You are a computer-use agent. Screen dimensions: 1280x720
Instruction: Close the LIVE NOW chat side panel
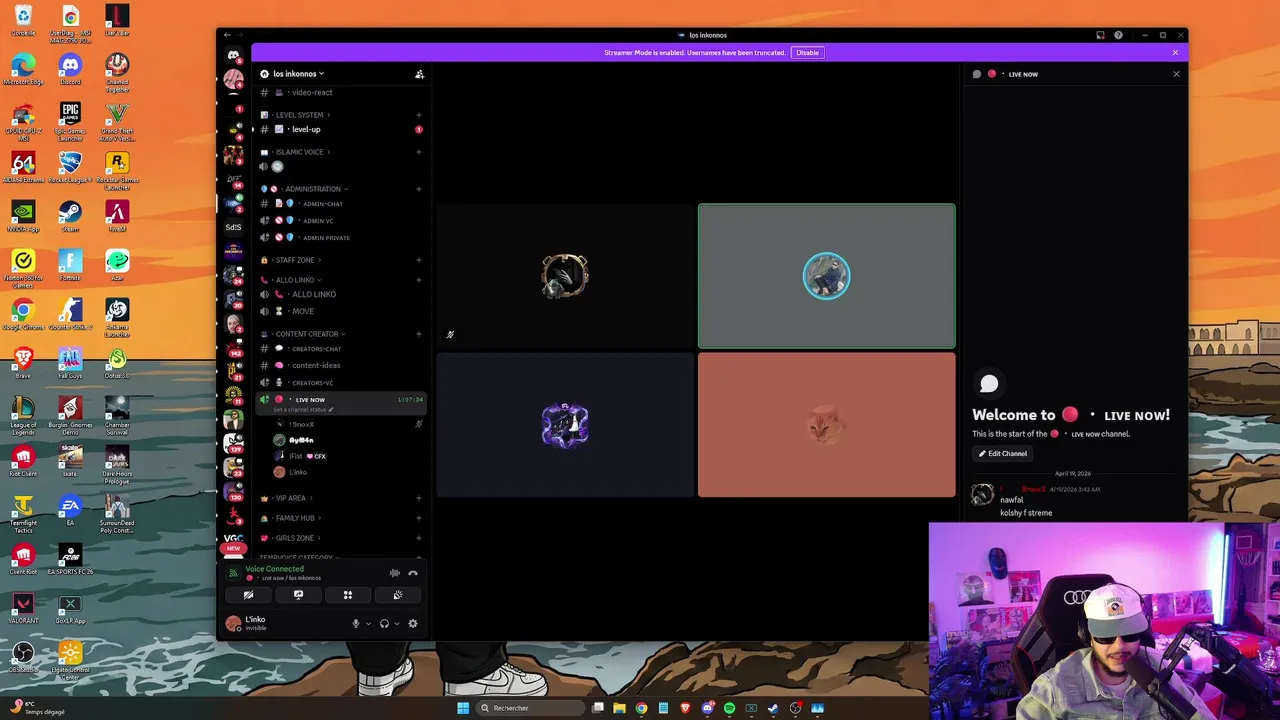[1176, 74]
